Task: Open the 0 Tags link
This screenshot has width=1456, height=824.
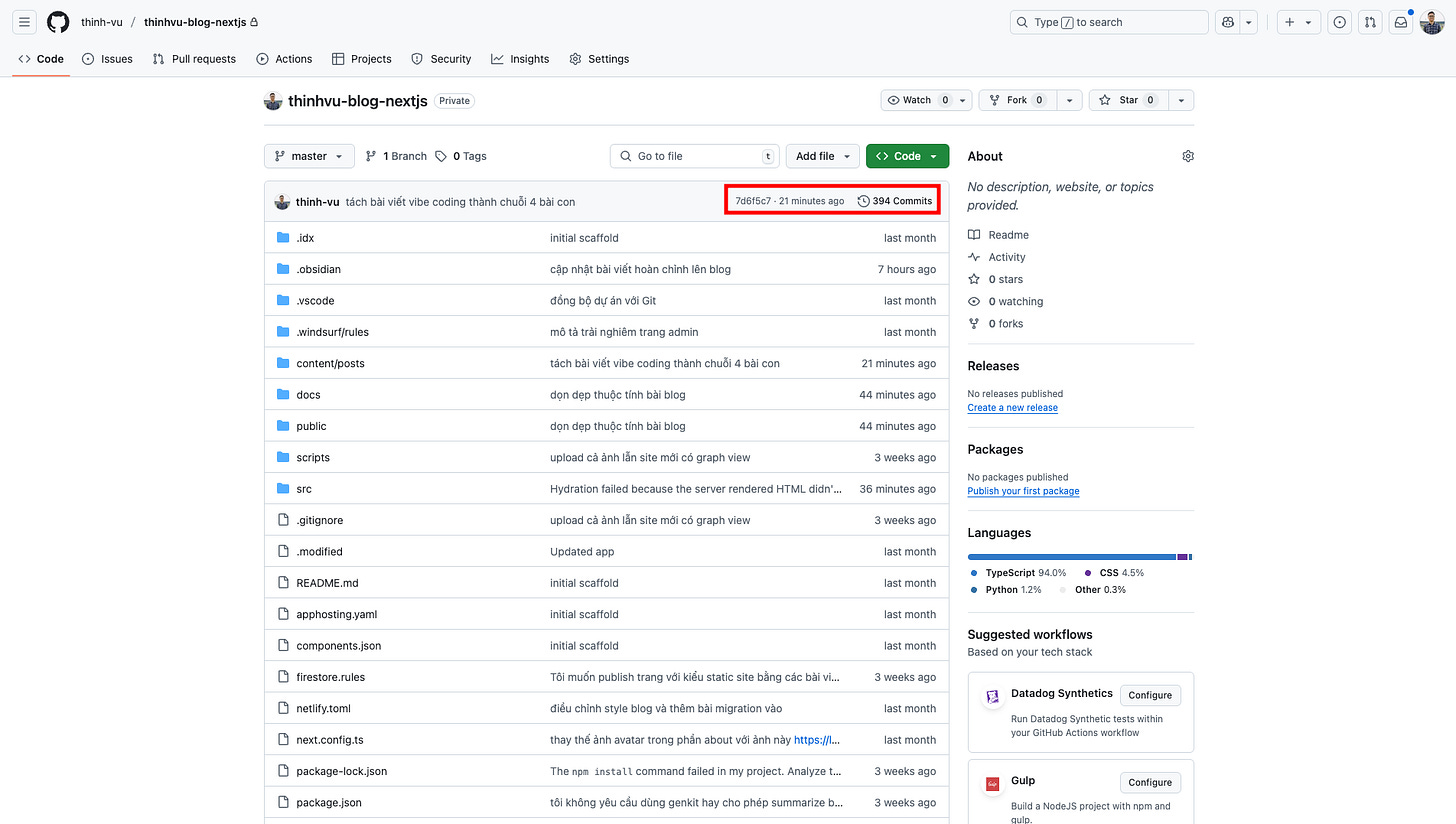Action: 461,156
